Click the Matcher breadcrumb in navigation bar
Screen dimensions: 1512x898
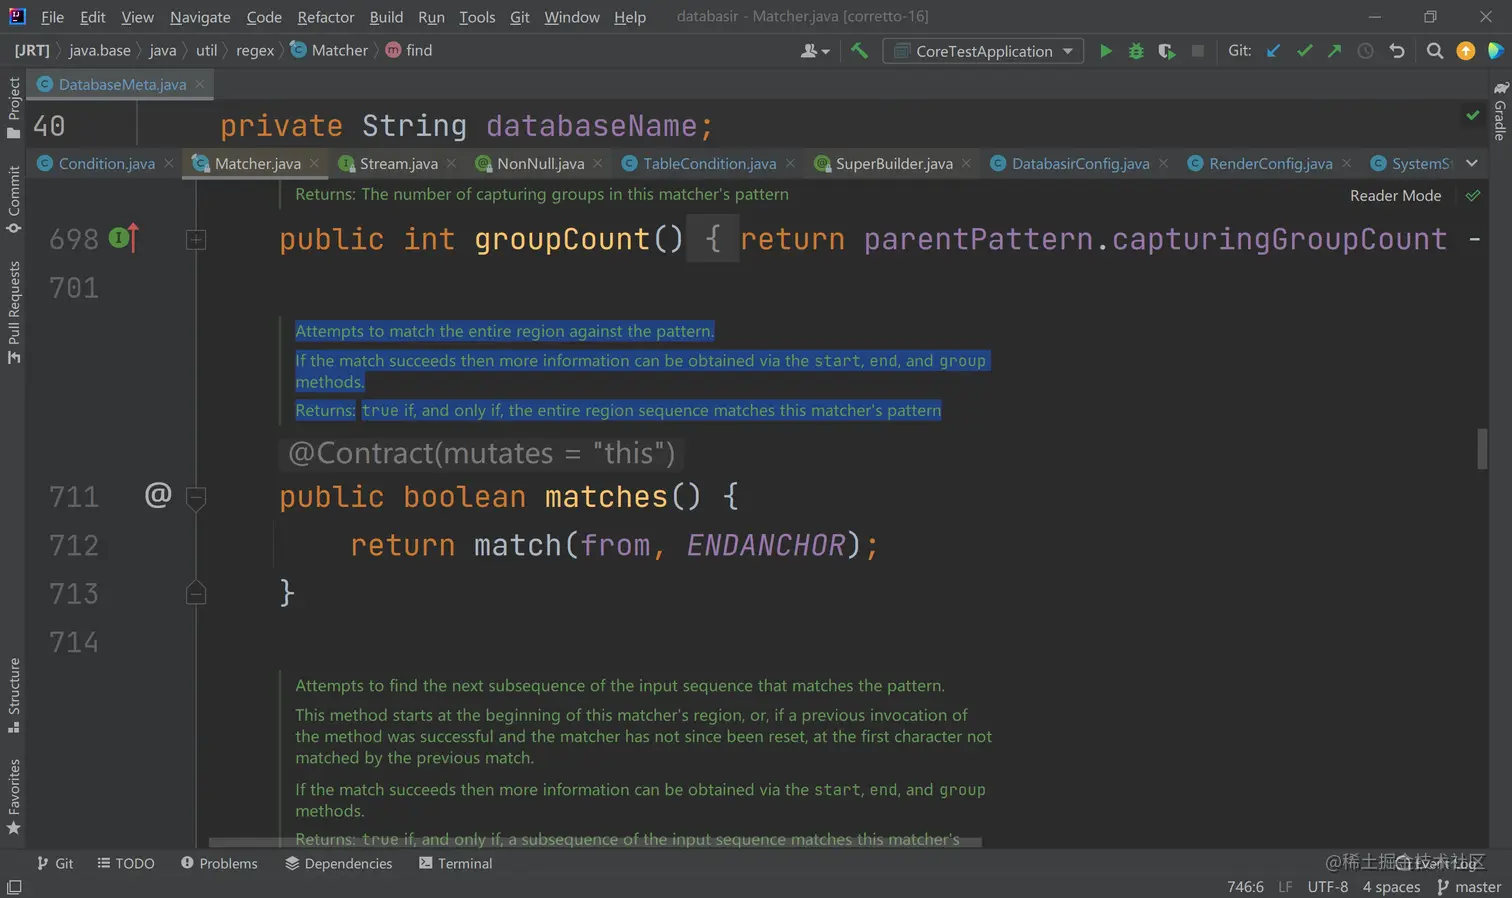[x=329, y=50]
